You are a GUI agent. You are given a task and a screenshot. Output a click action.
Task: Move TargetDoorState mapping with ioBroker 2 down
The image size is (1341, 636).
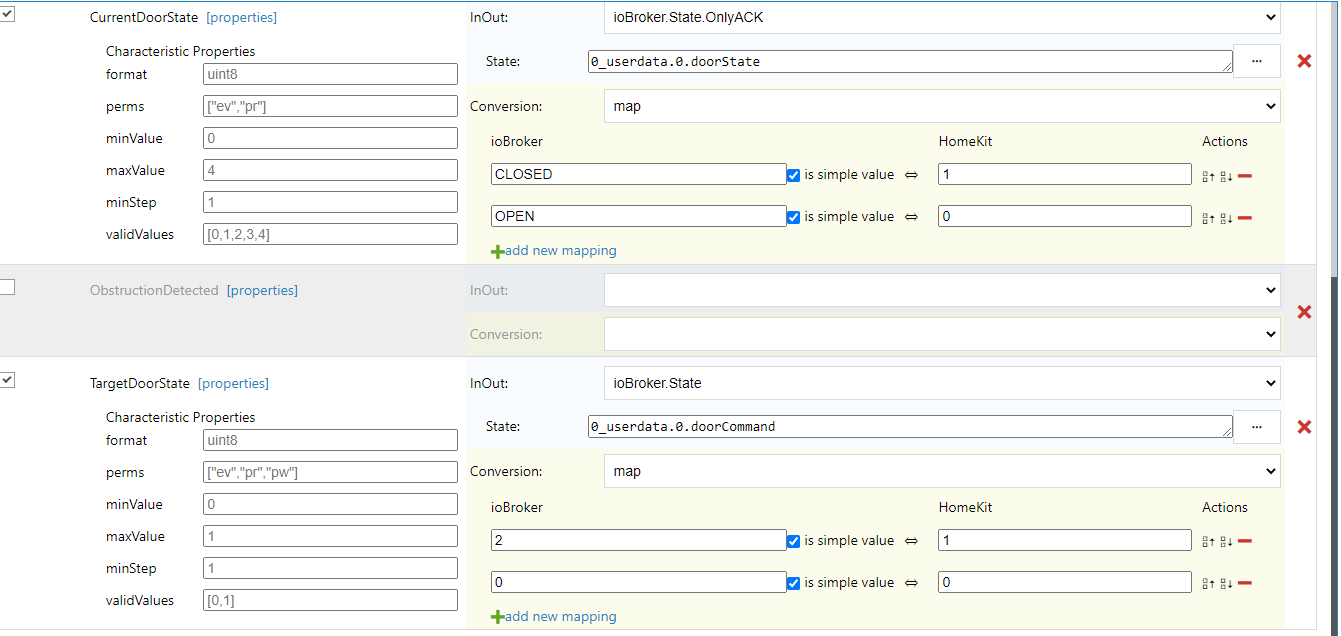pyautogui.click(x=1226, y=542)
